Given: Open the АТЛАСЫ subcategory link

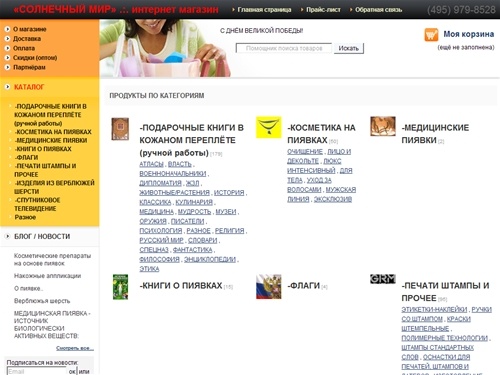Looking at the screenshot, I should coord(151,164).
